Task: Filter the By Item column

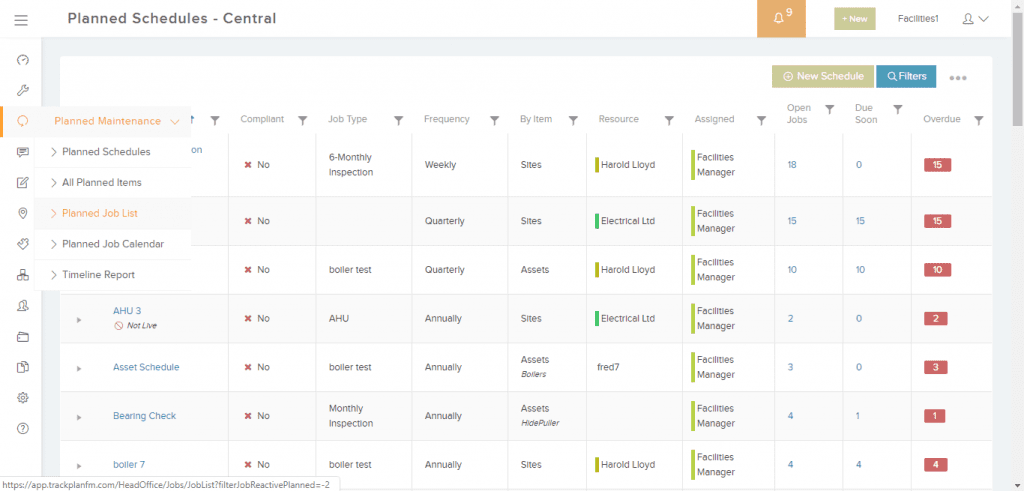Action: click(x=573, y=120)
